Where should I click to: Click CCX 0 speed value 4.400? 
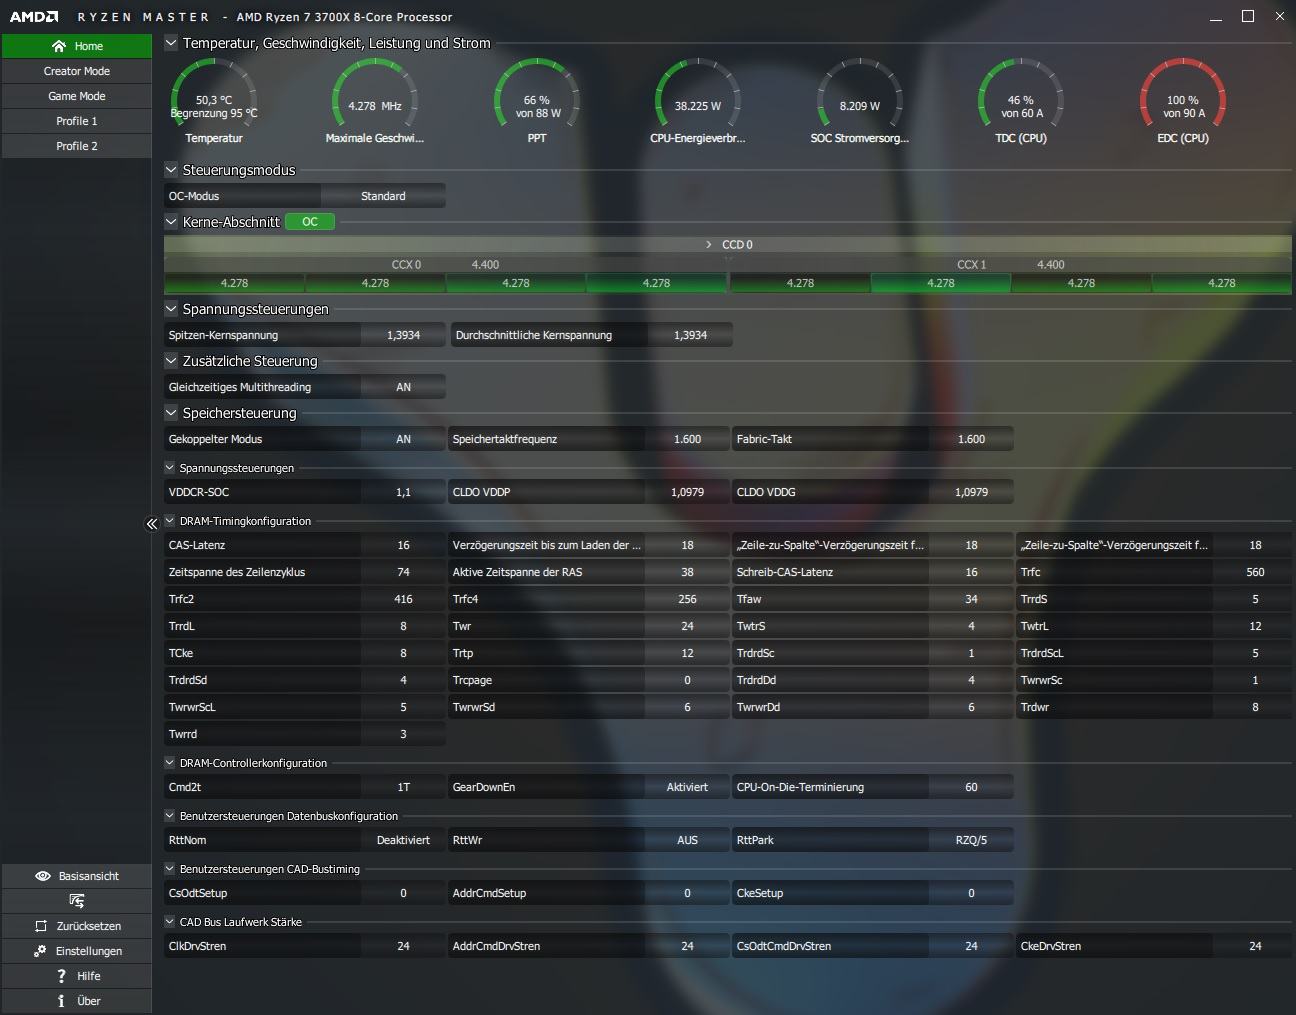point(485,265)
